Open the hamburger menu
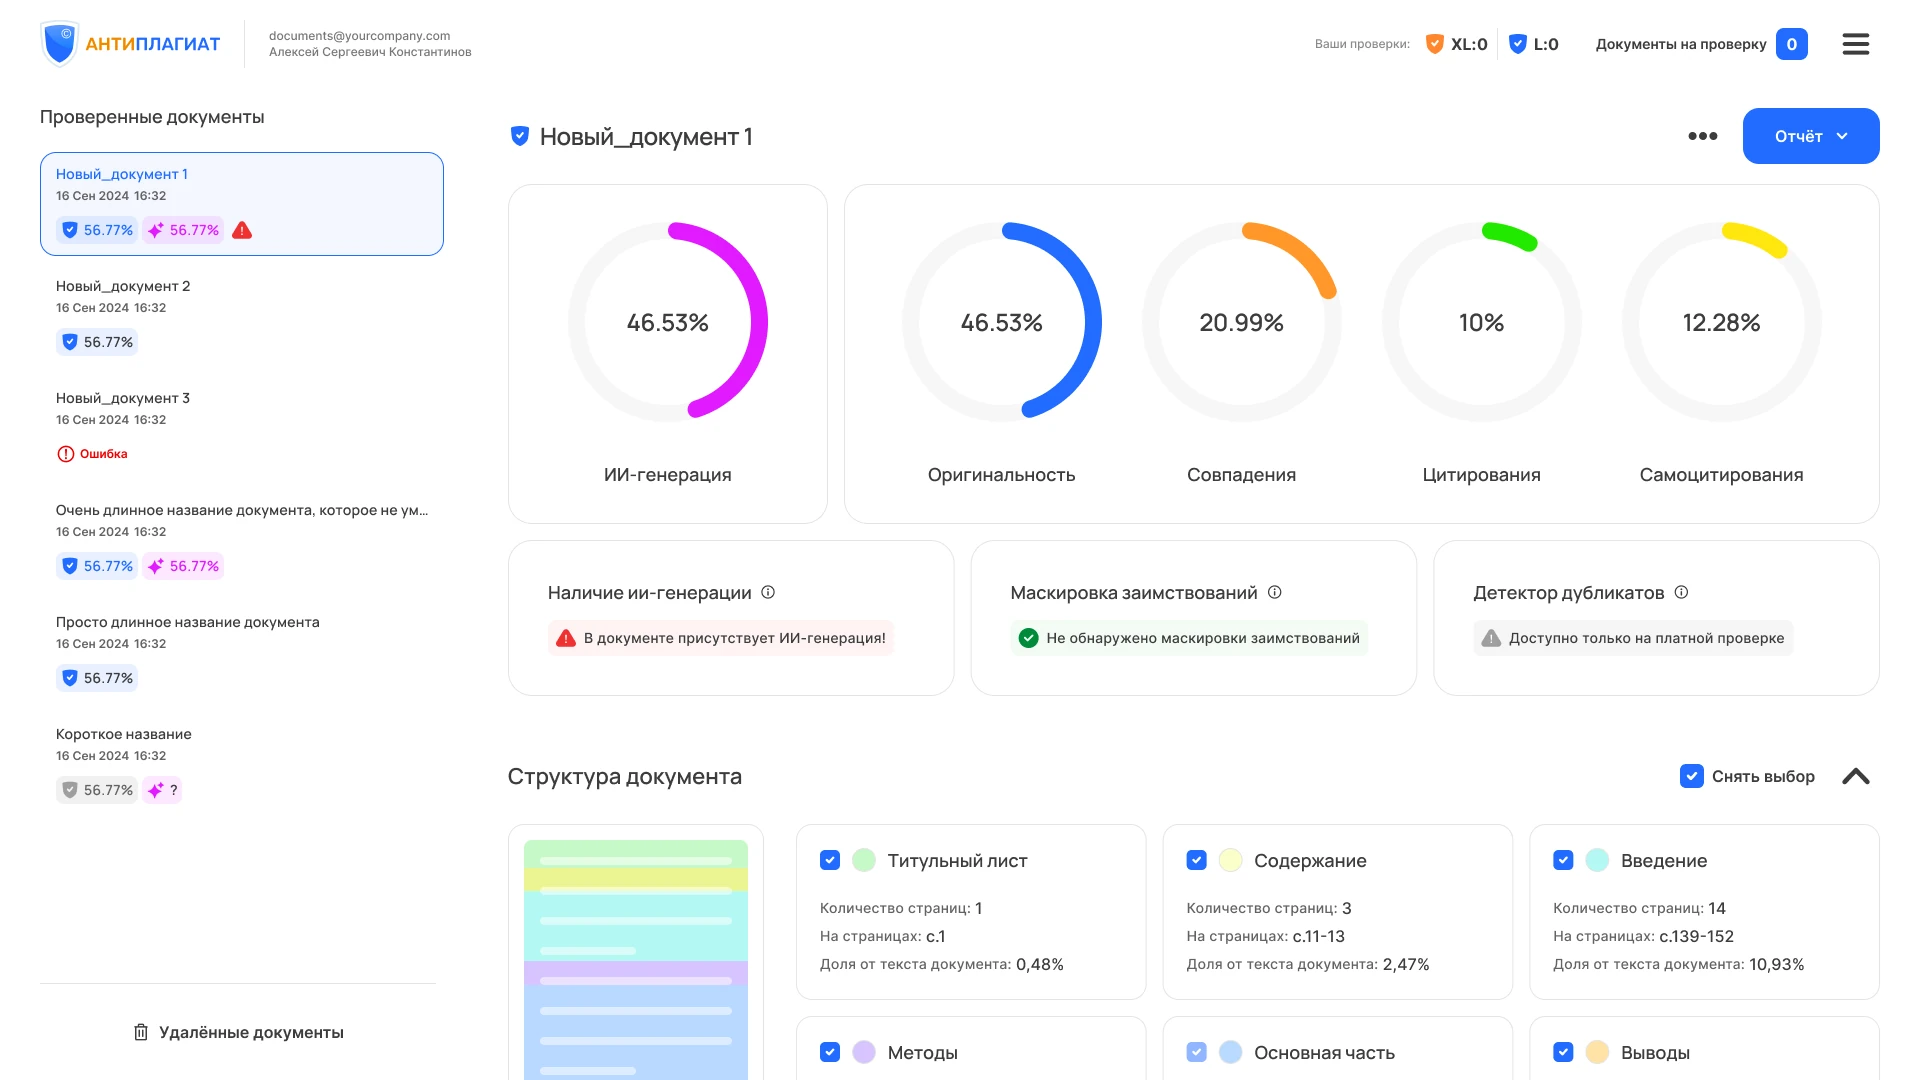 pos(1855,44)
